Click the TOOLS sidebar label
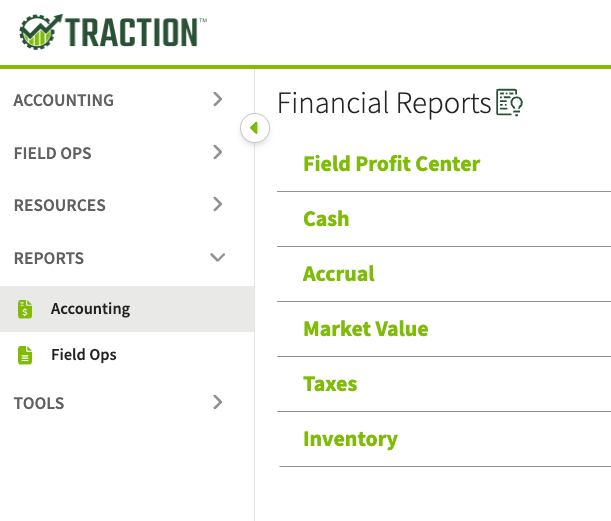Image resolution: width=611 pixels, height=521 pixels. pos(39,403)
